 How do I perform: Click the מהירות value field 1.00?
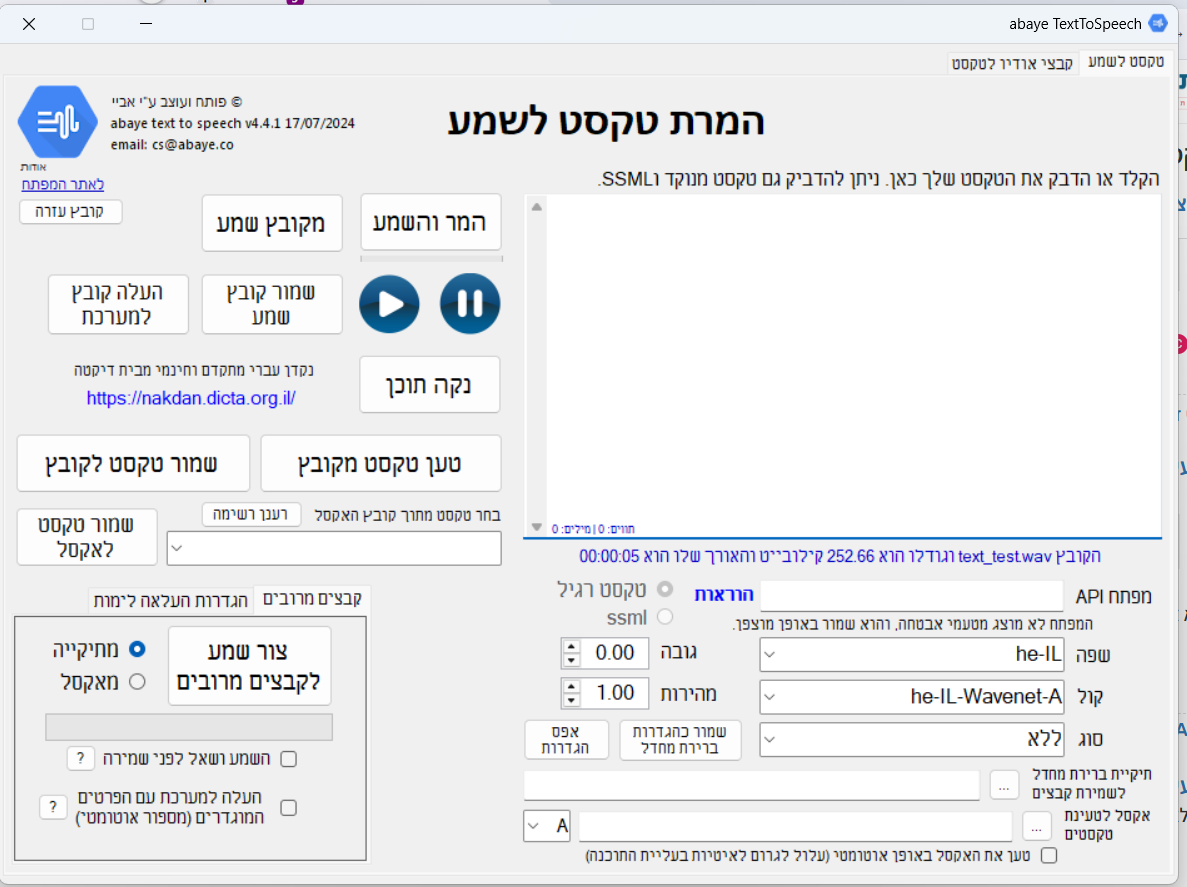615,693
